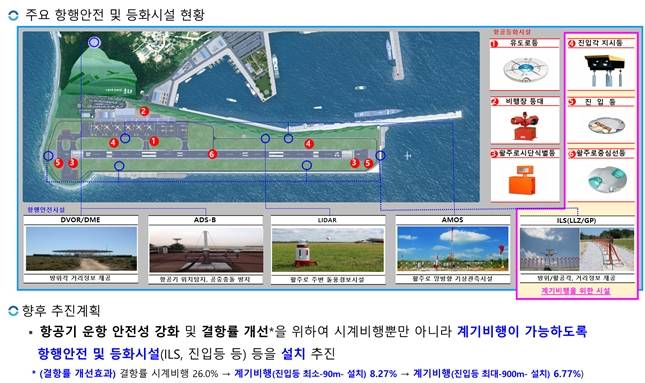Open the LIDAR field photo
The width and height of the screenshot is (645, 383).
328,250
